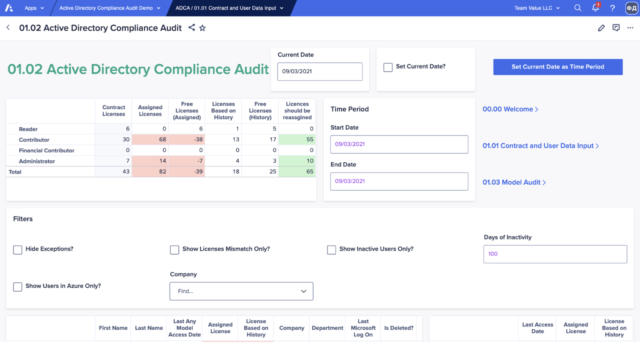Click the Current Date input field

pyautogui.click(x=320, y=71)
